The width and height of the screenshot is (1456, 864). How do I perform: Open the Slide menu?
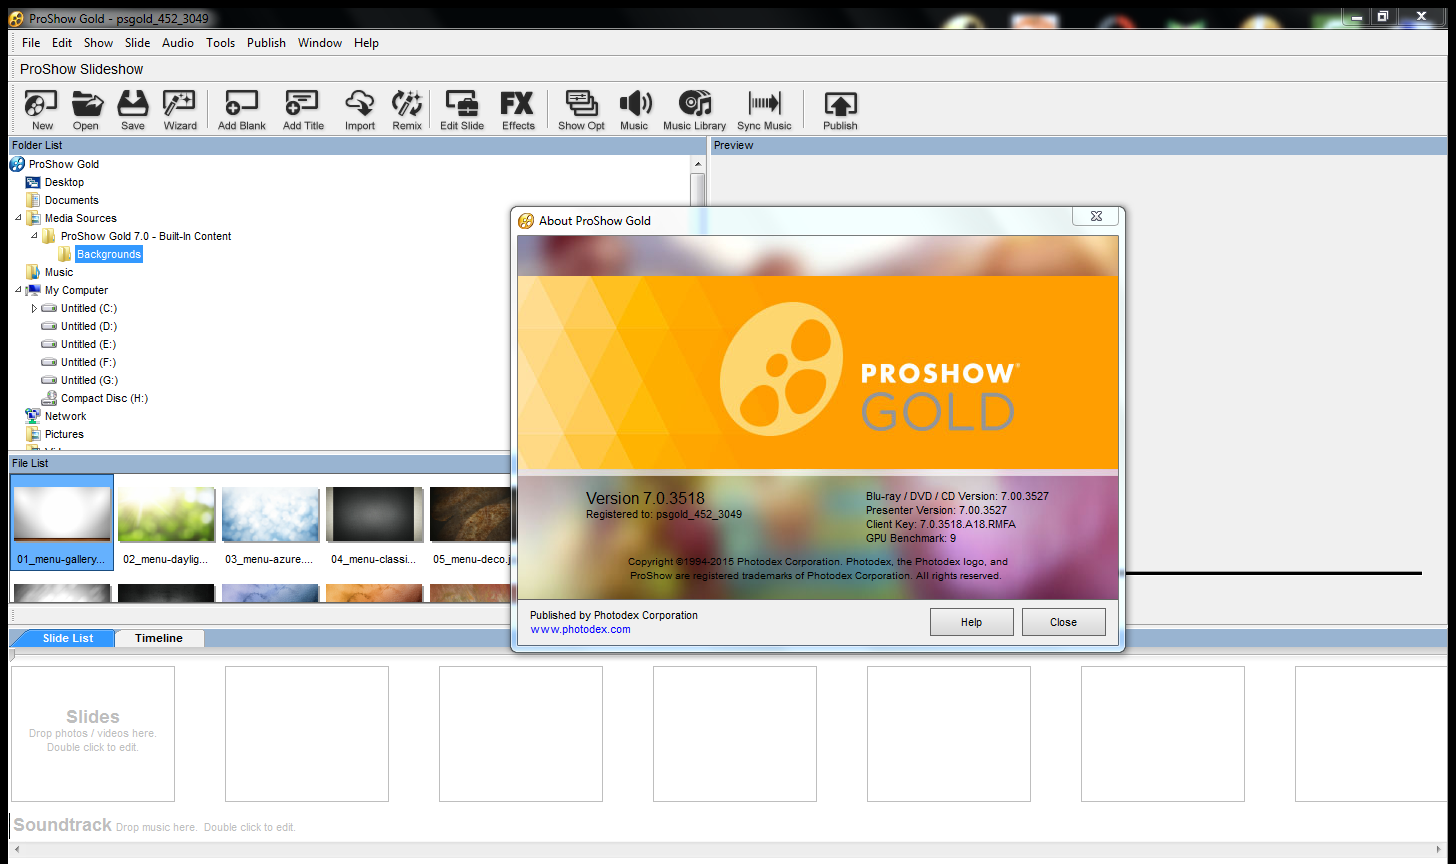click(137, 43)
